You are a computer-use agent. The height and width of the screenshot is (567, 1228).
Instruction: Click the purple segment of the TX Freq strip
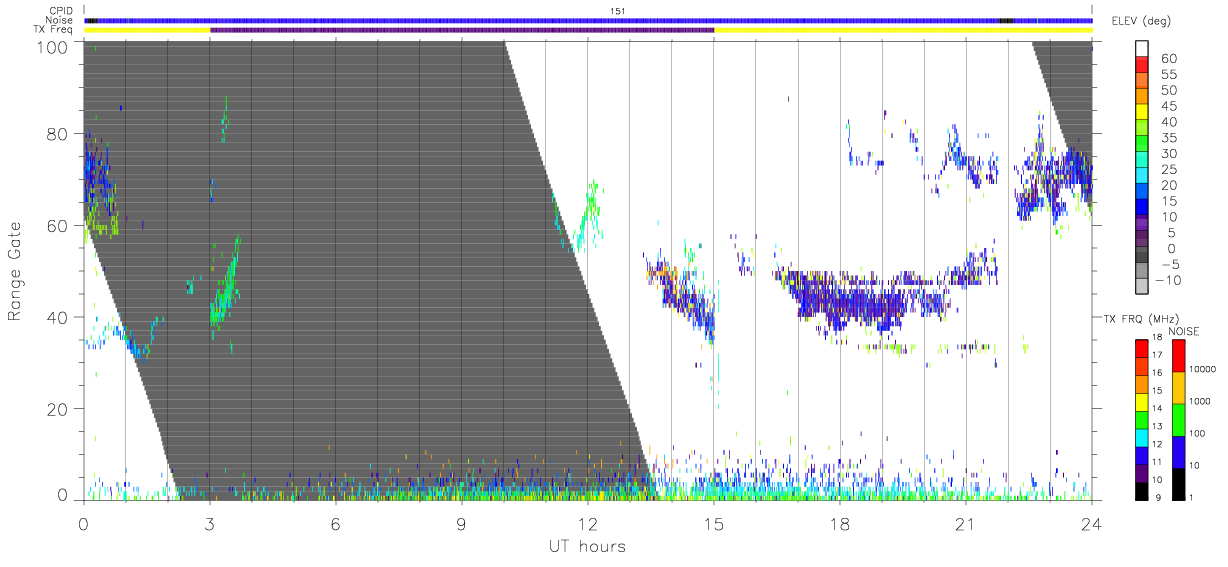462,30
